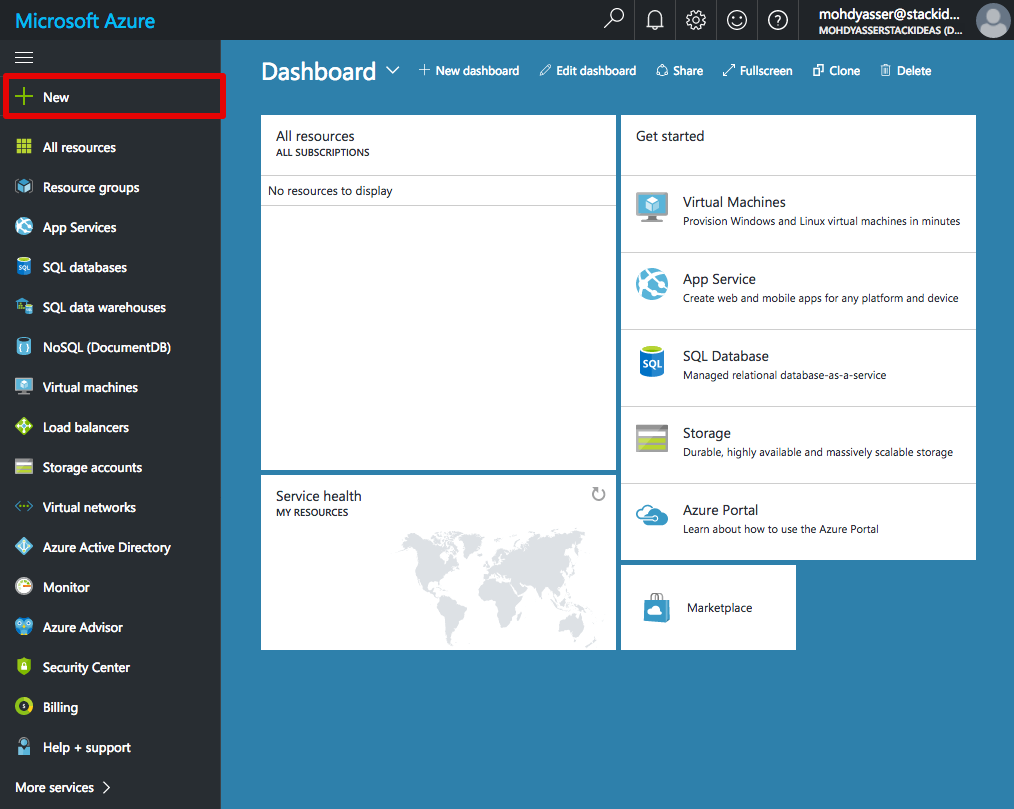1014x809 pixels.
Task: Click the Storage accounts icon
Action: pos(24,467)
